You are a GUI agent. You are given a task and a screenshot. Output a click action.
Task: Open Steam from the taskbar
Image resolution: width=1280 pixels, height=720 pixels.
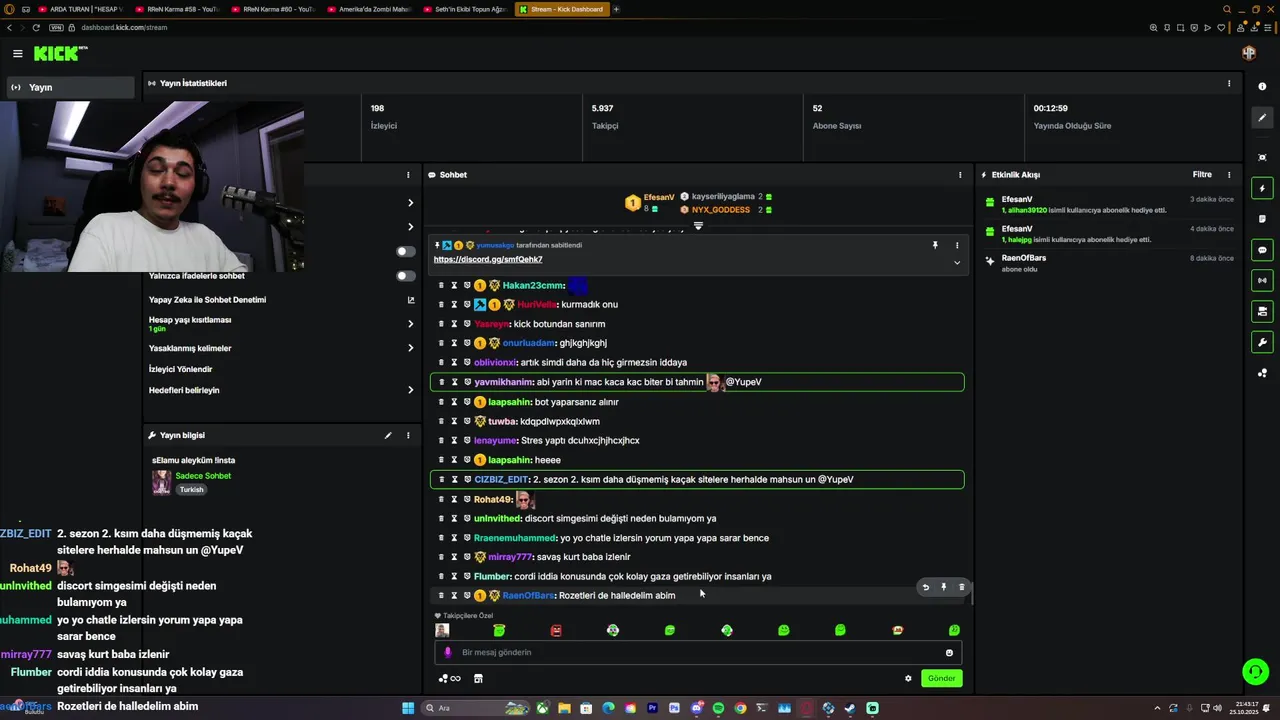point(850,708)
